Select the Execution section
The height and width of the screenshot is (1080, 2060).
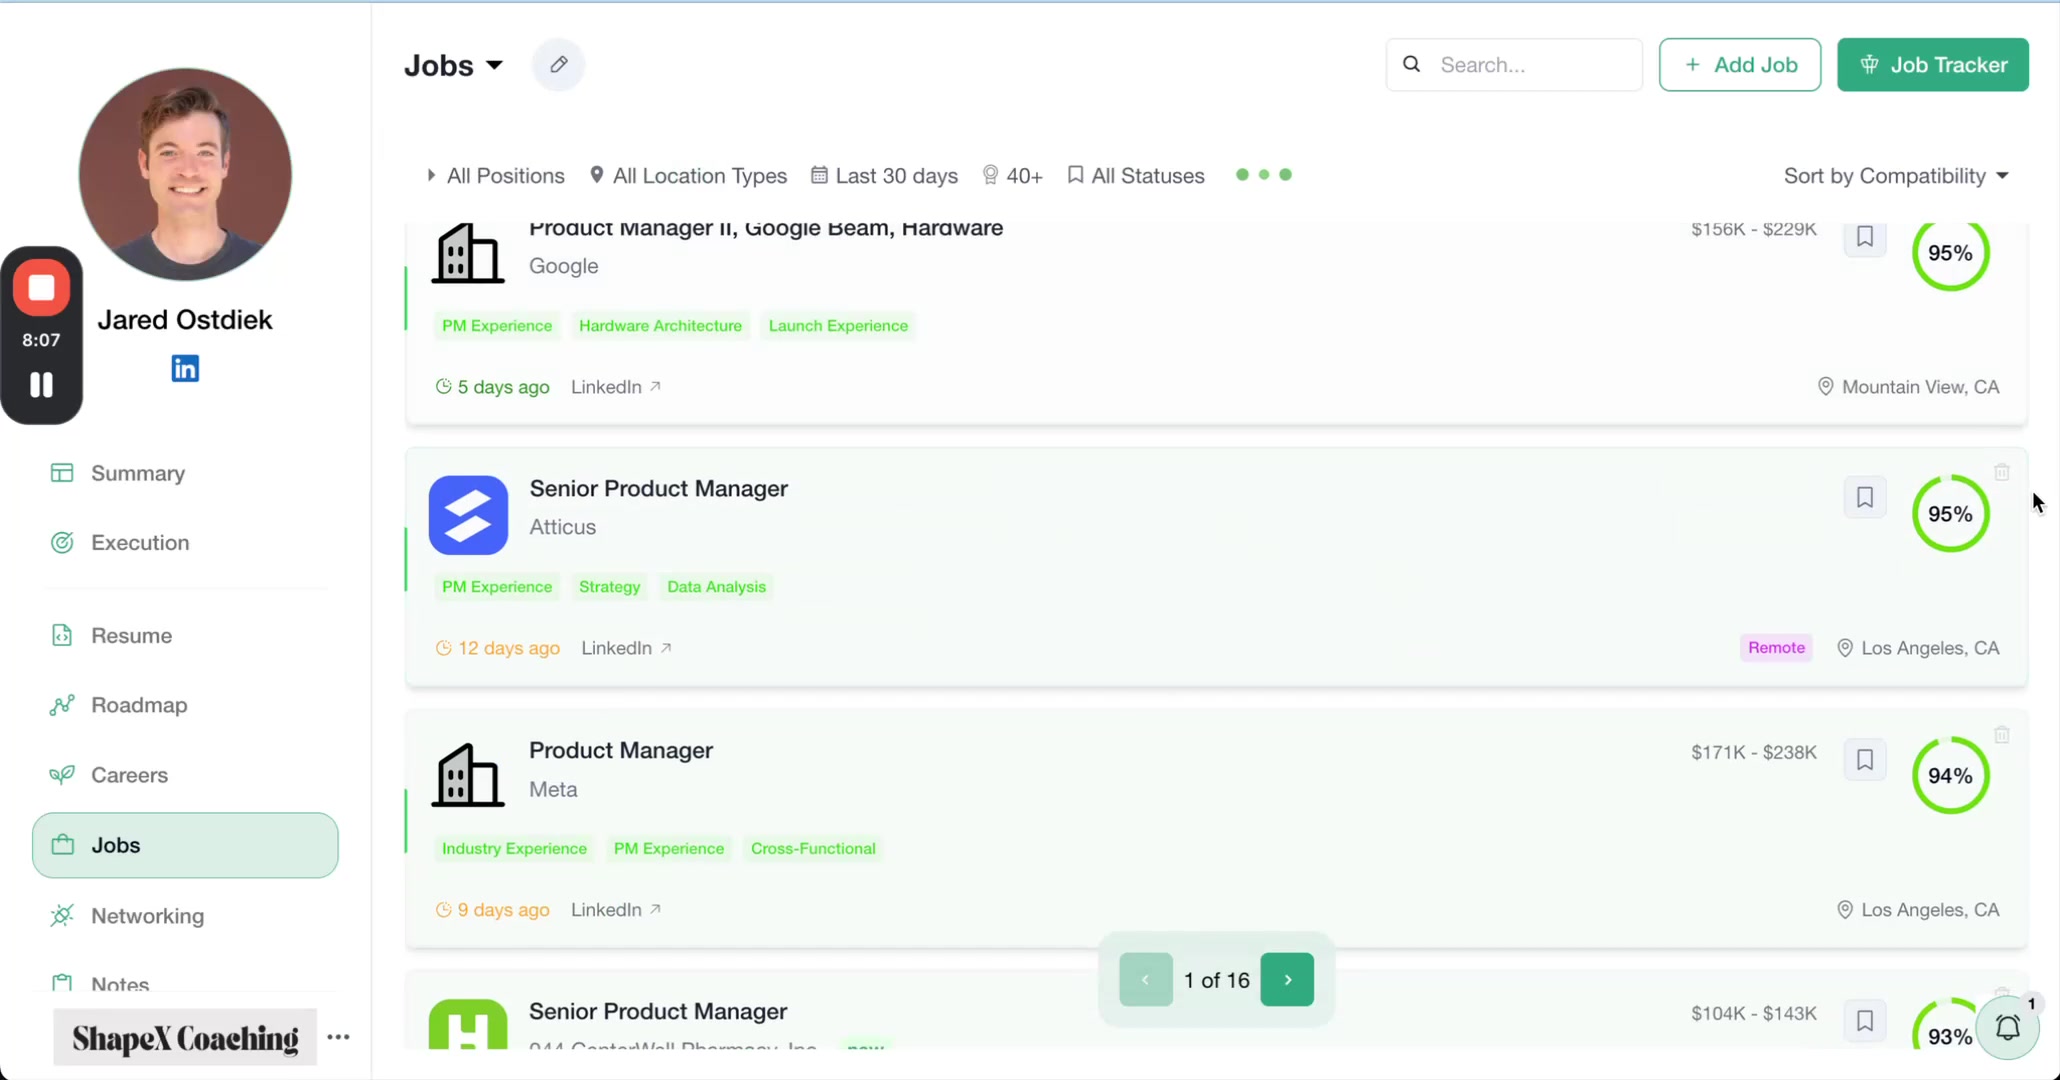click(x=139, y=542)
